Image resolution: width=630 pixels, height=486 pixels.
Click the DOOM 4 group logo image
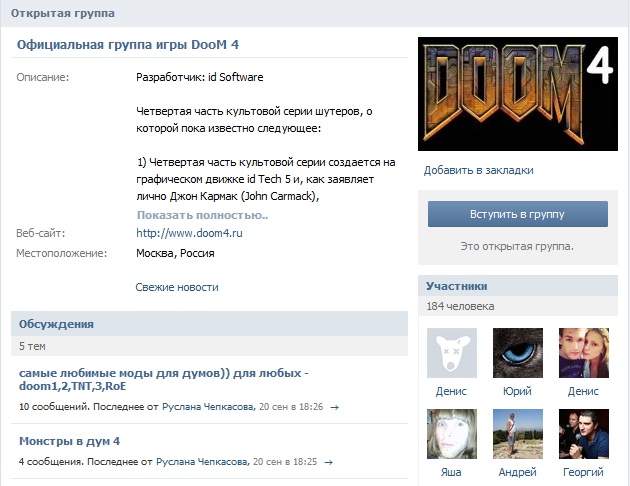pos(518,94)
